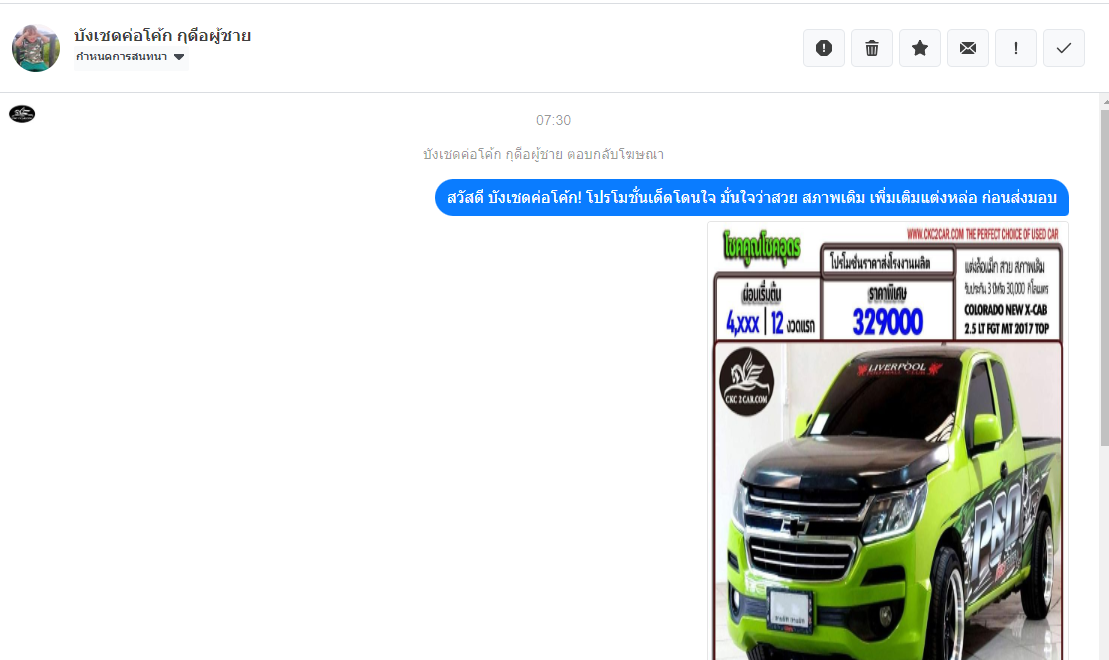Mark conversation done with the checkmark icon
The width and height of the screenshot is (1109, 660).
1064,48
